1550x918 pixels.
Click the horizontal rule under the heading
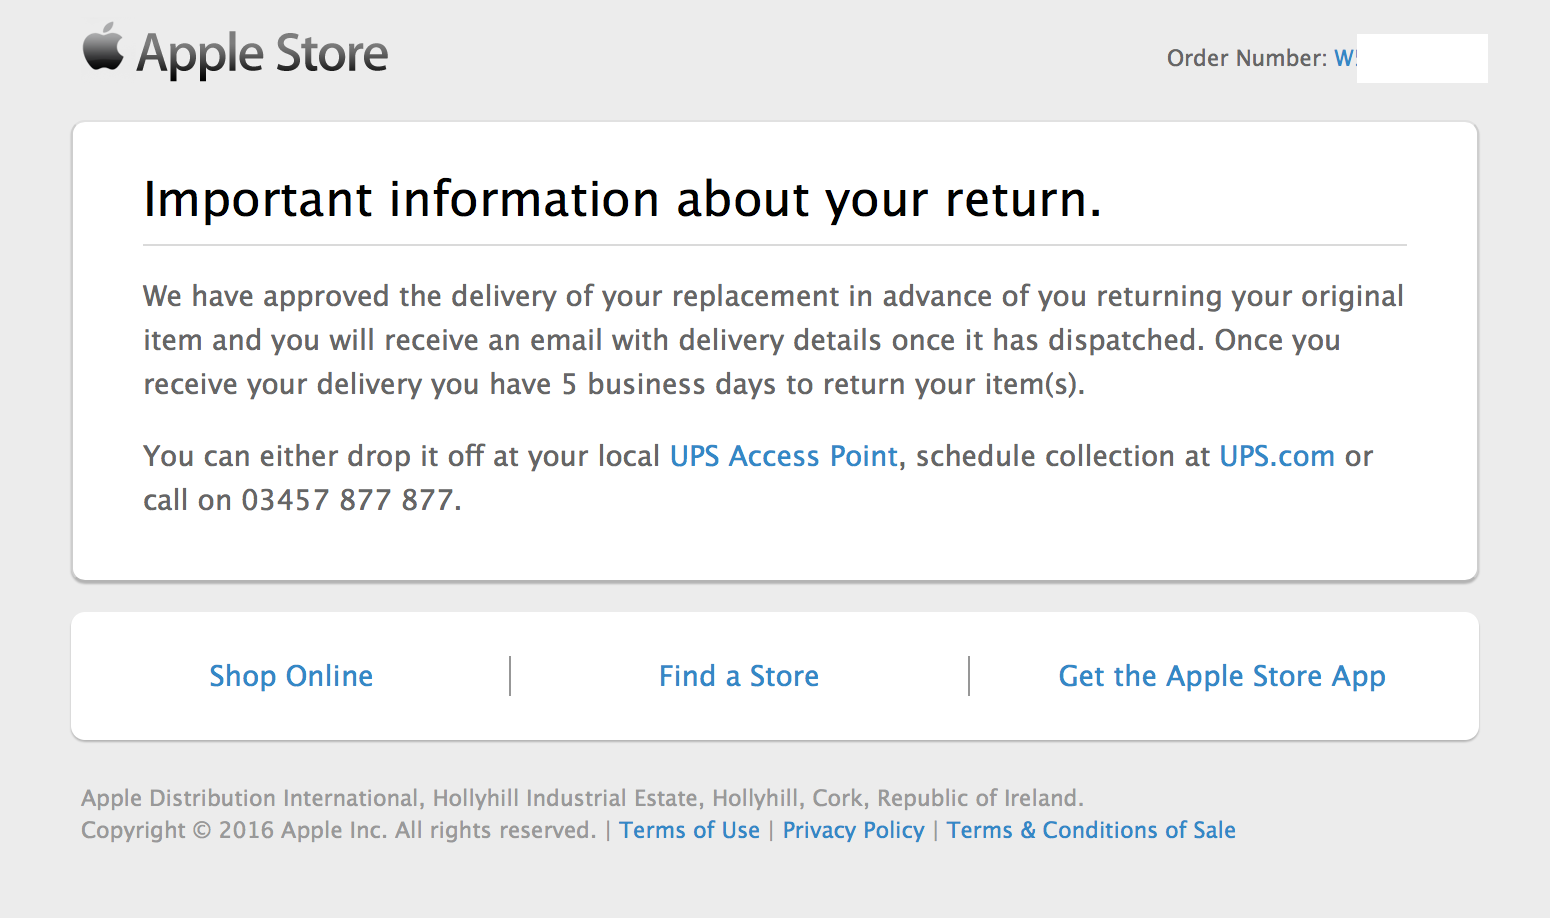coord(775,245)
